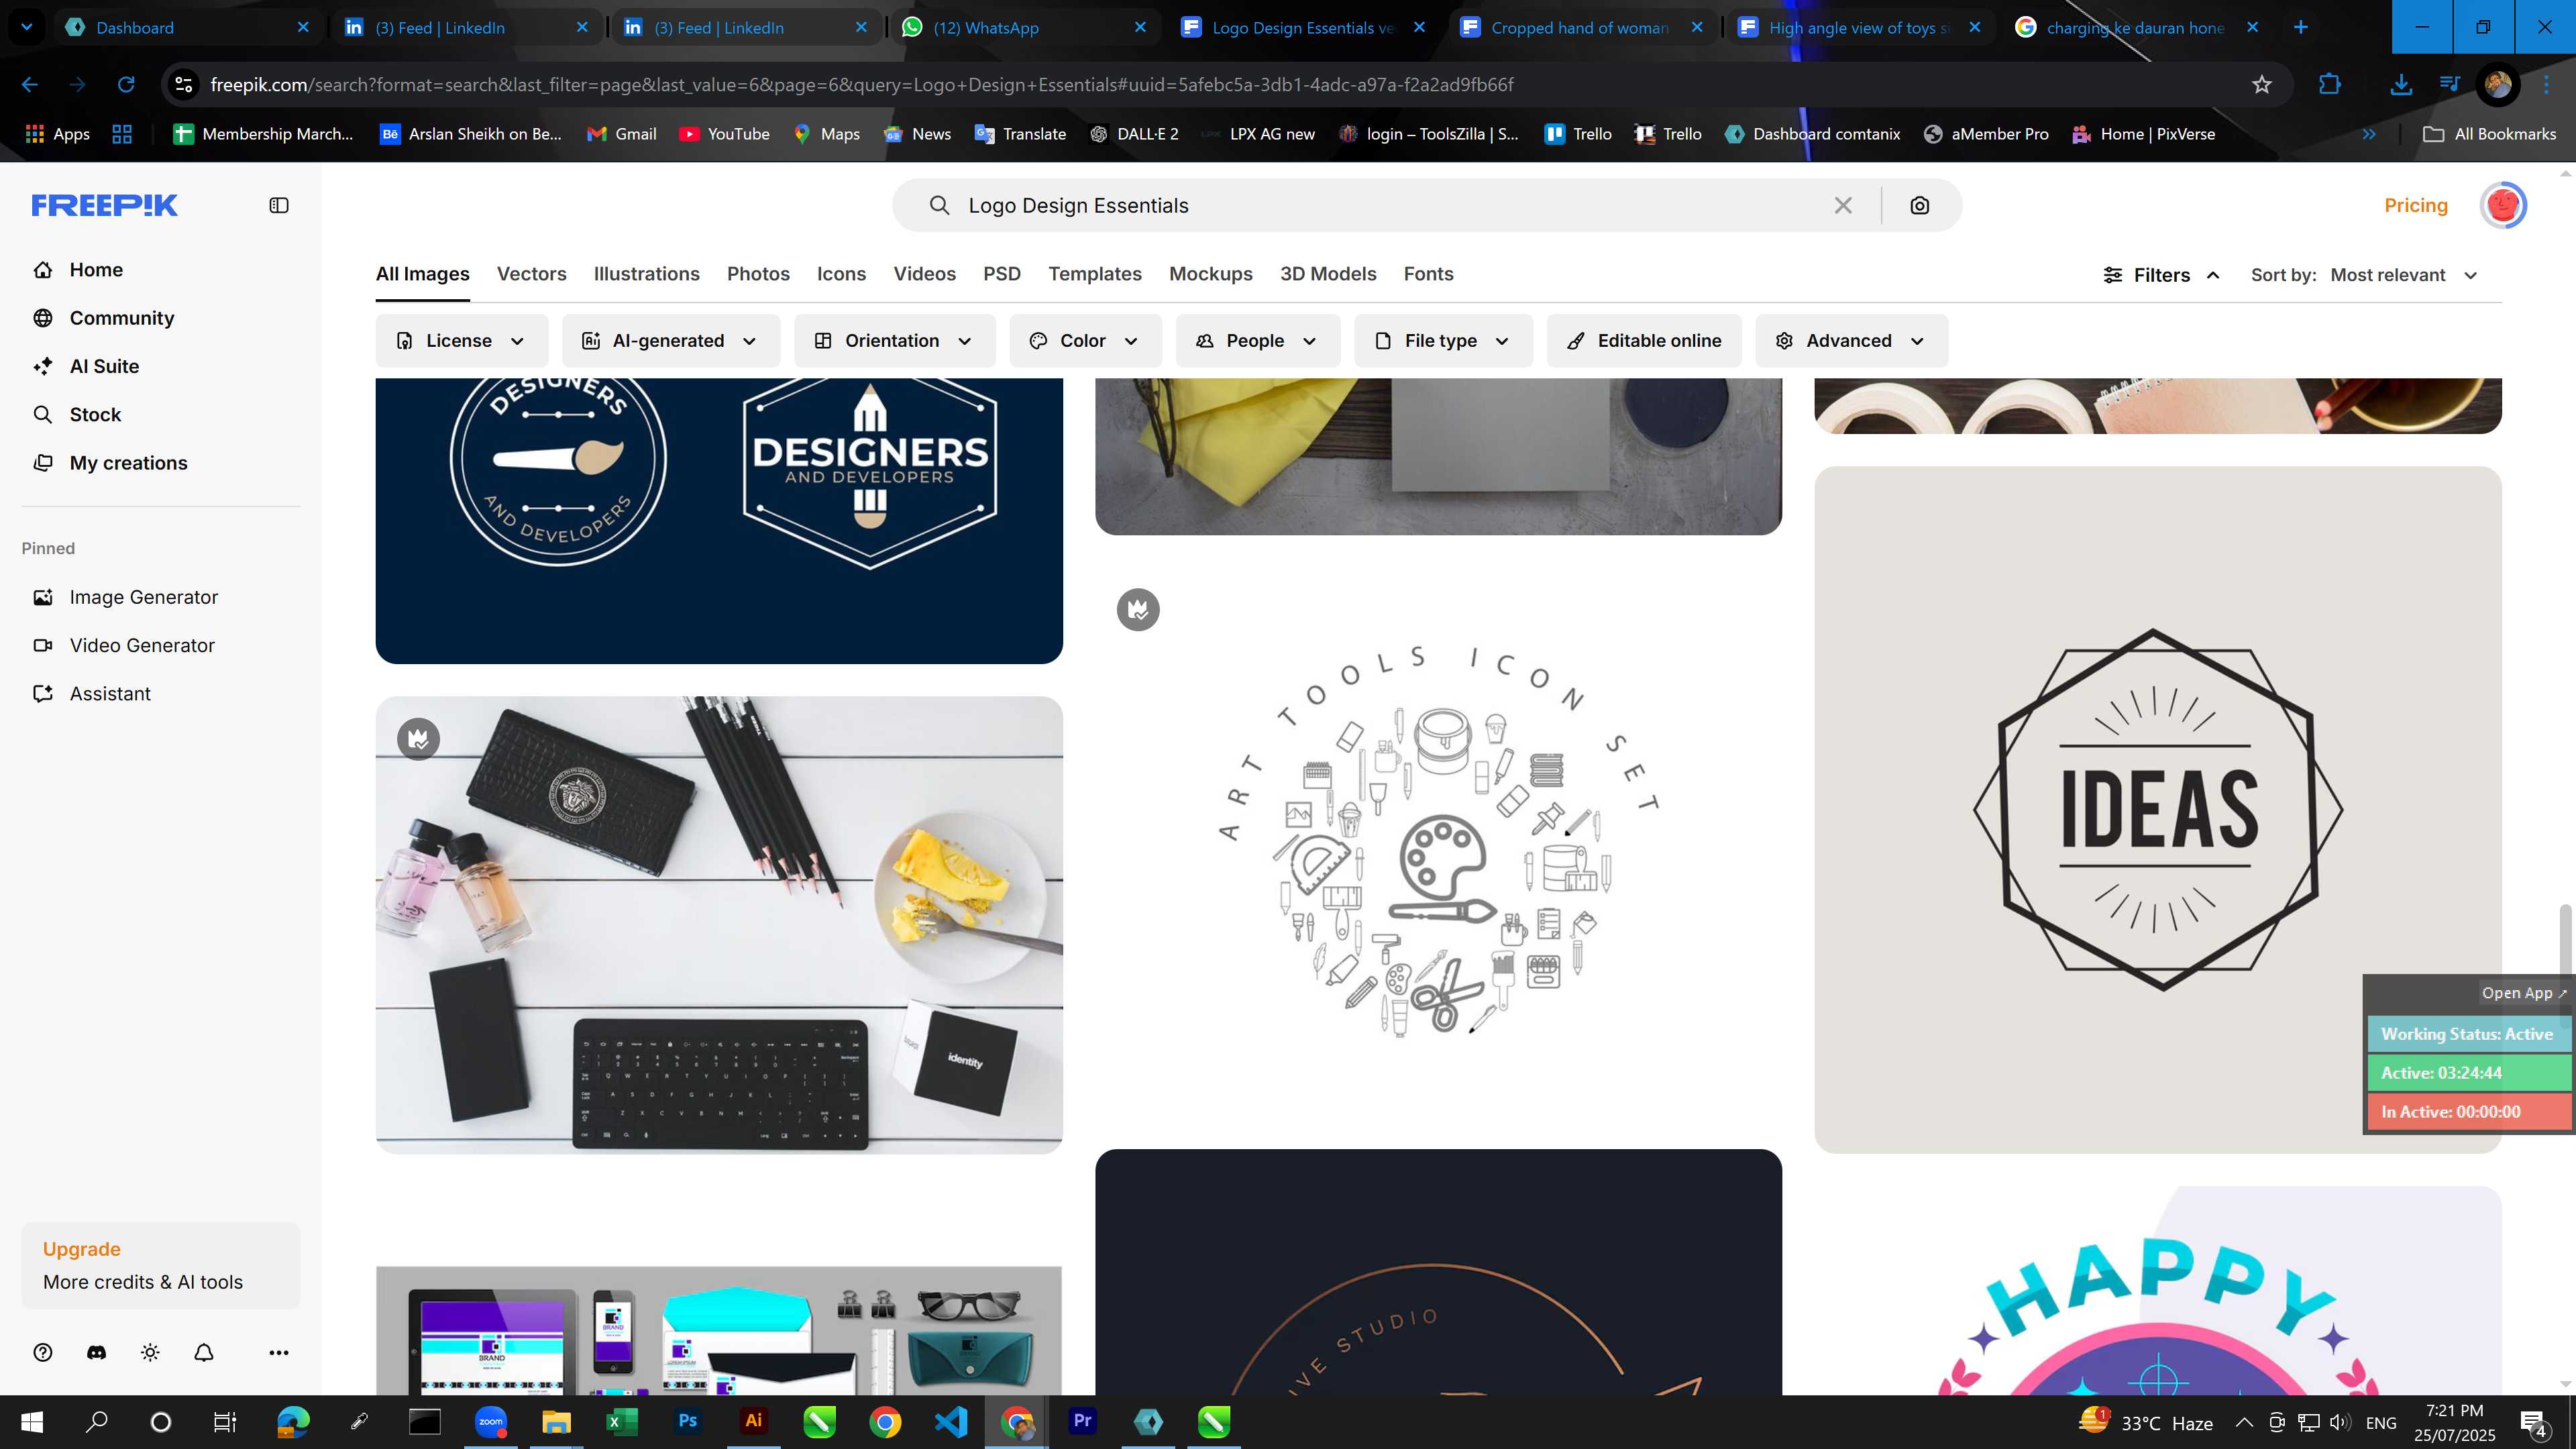
Task: Toggle the Filters panel
Action: click(2161, 275)
